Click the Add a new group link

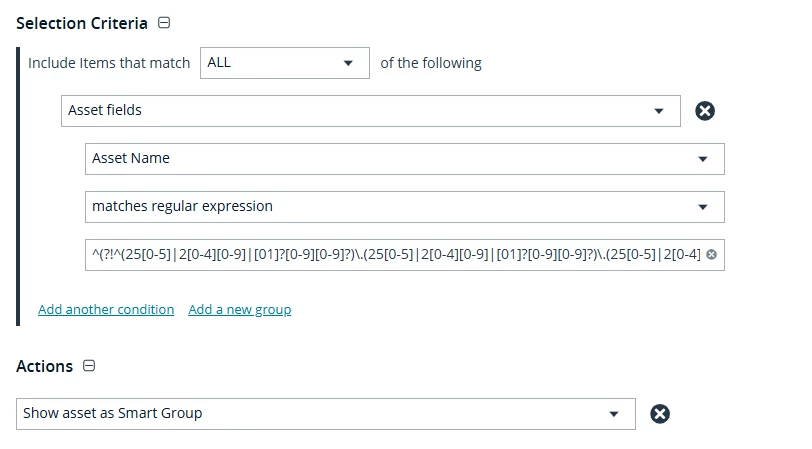240,310
